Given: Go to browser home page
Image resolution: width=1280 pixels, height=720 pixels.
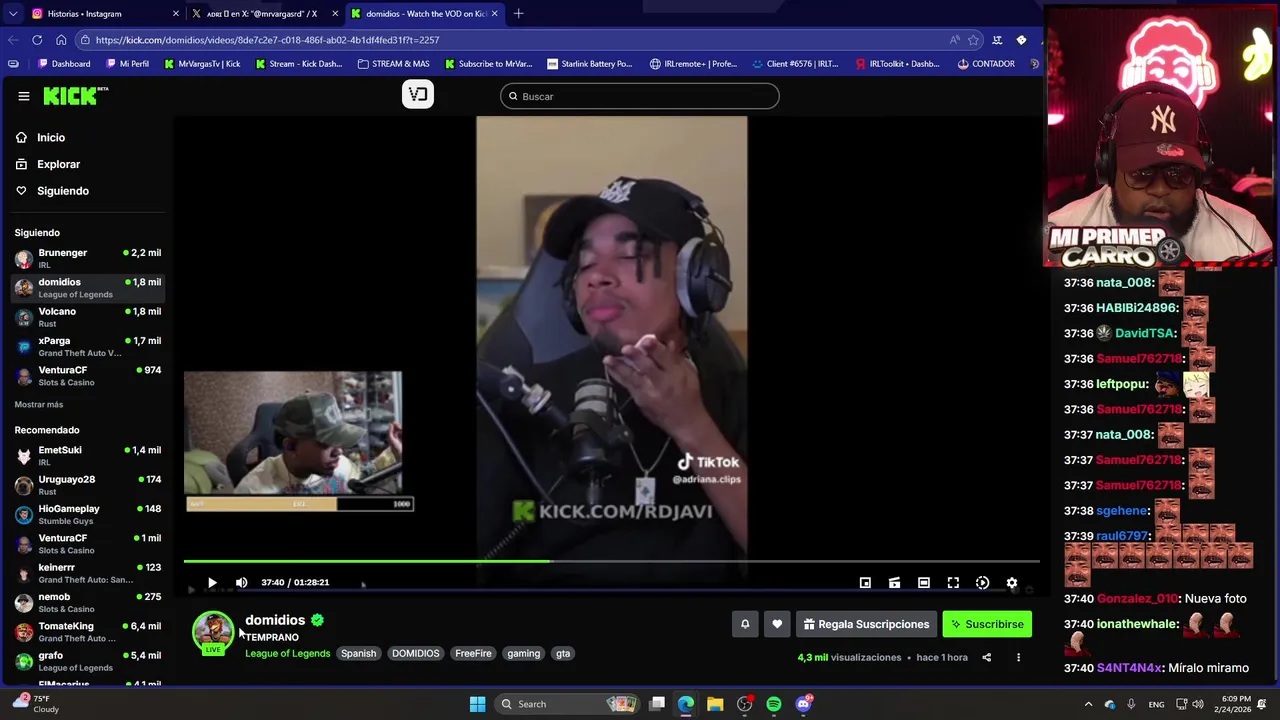Looking at the screenshot, I should (x=61, y=40).
